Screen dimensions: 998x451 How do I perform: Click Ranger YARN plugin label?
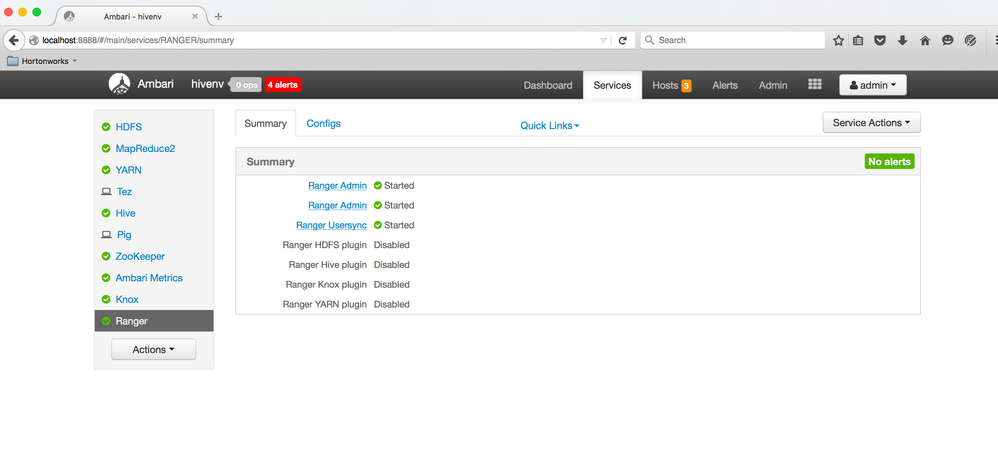tap(325, 304)
